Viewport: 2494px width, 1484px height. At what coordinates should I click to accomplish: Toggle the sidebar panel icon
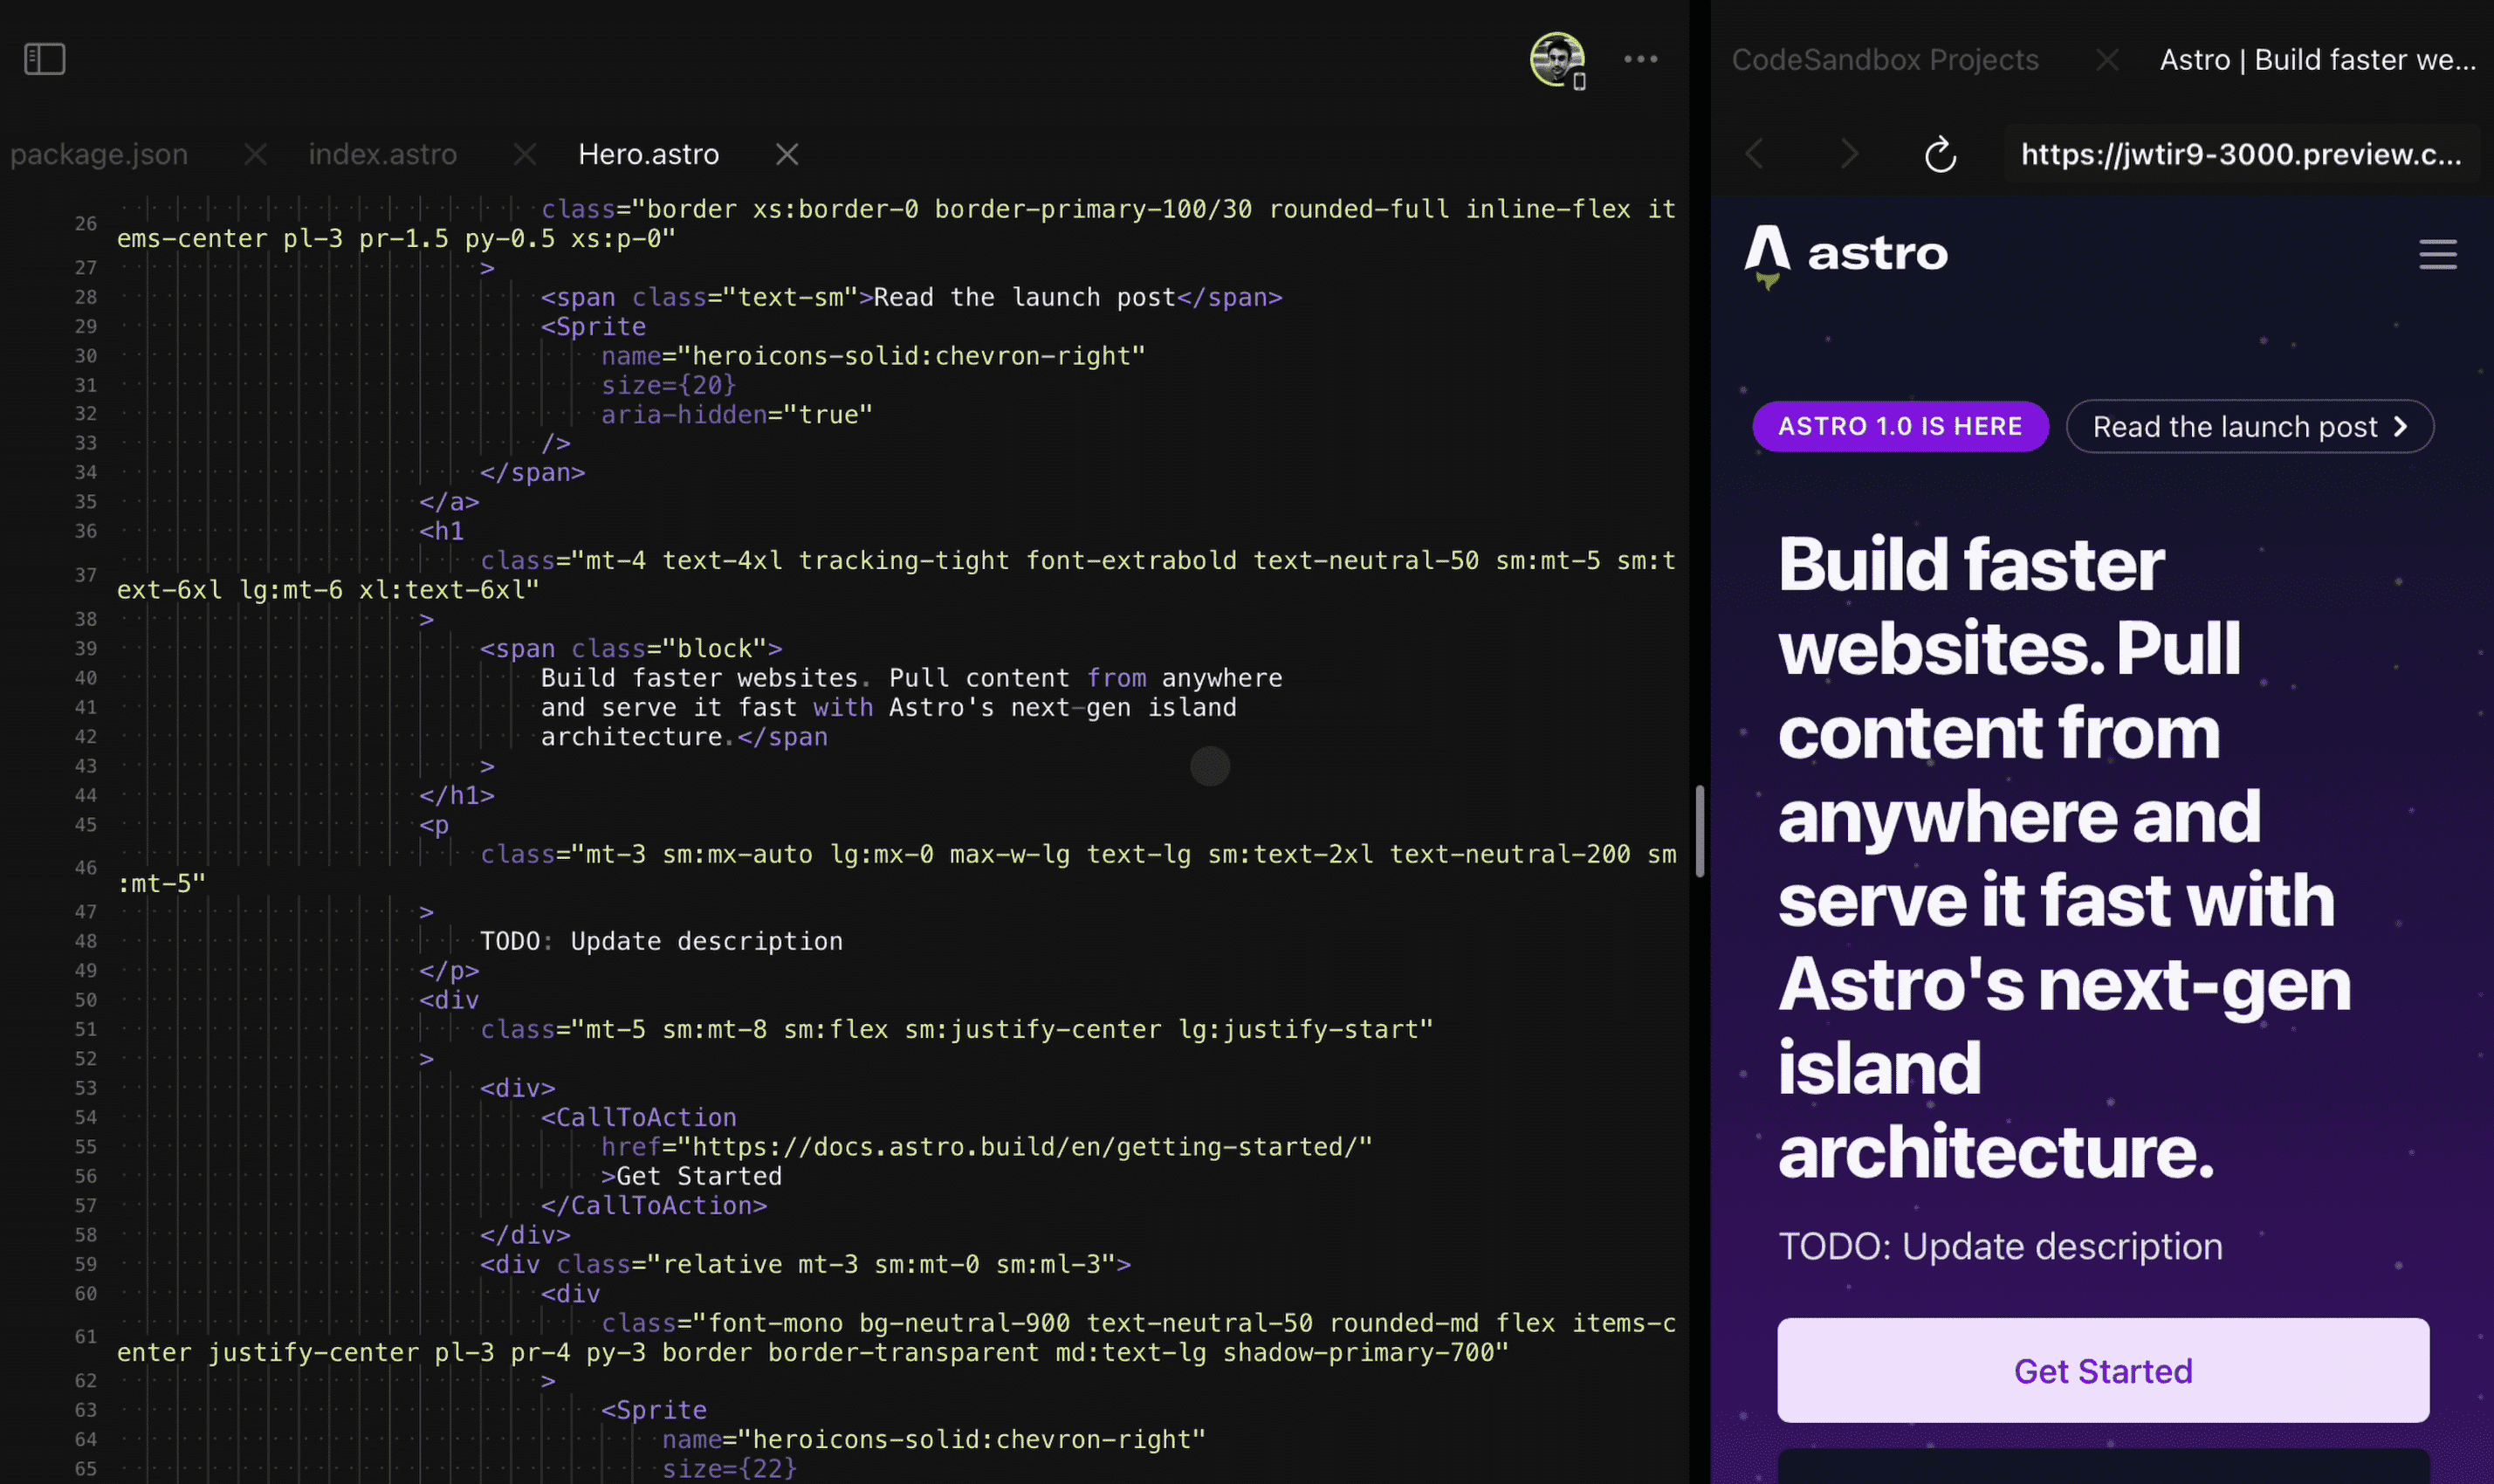(44, 59)
